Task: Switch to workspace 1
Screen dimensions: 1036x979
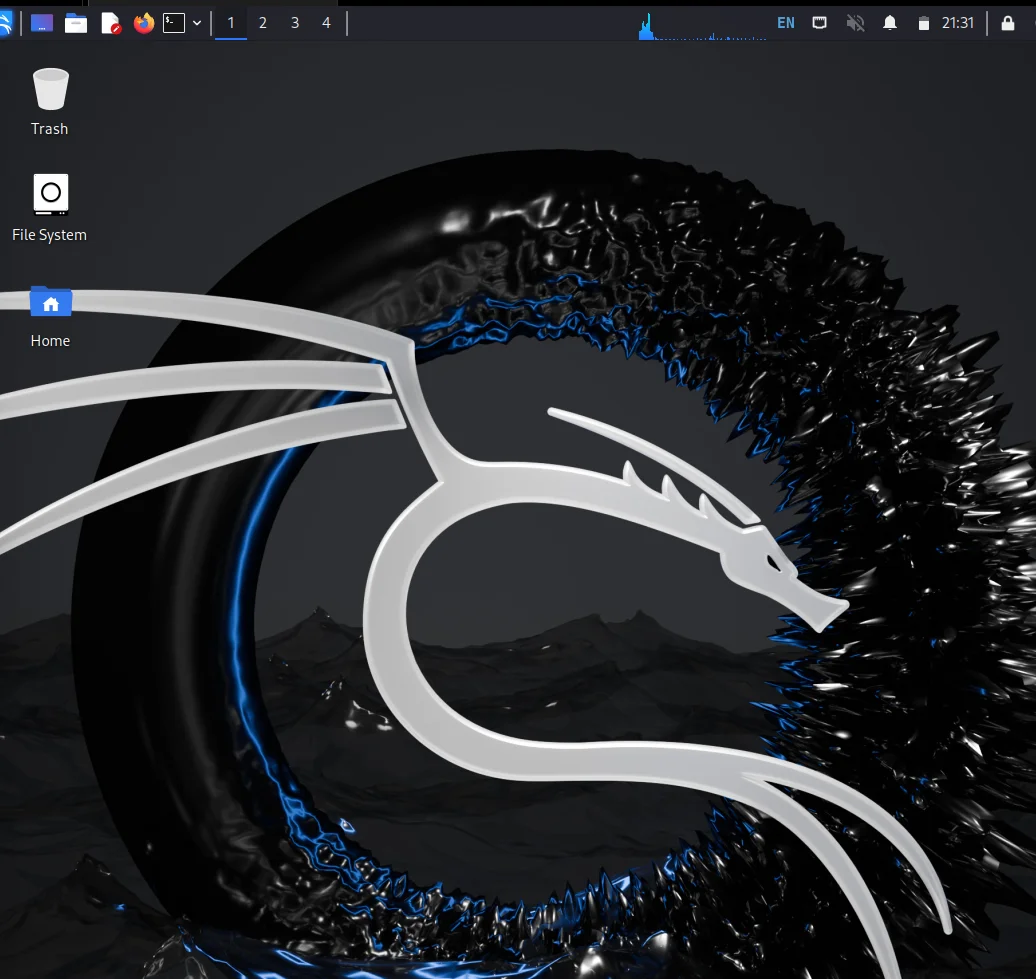Action: tap(231, 23)
